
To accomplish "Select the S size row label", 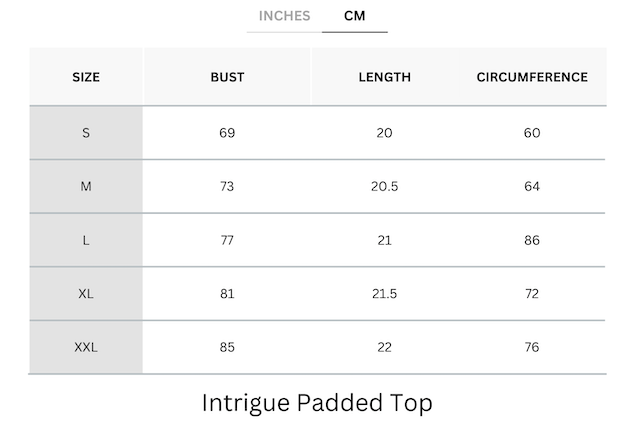I will pos(86,133).
